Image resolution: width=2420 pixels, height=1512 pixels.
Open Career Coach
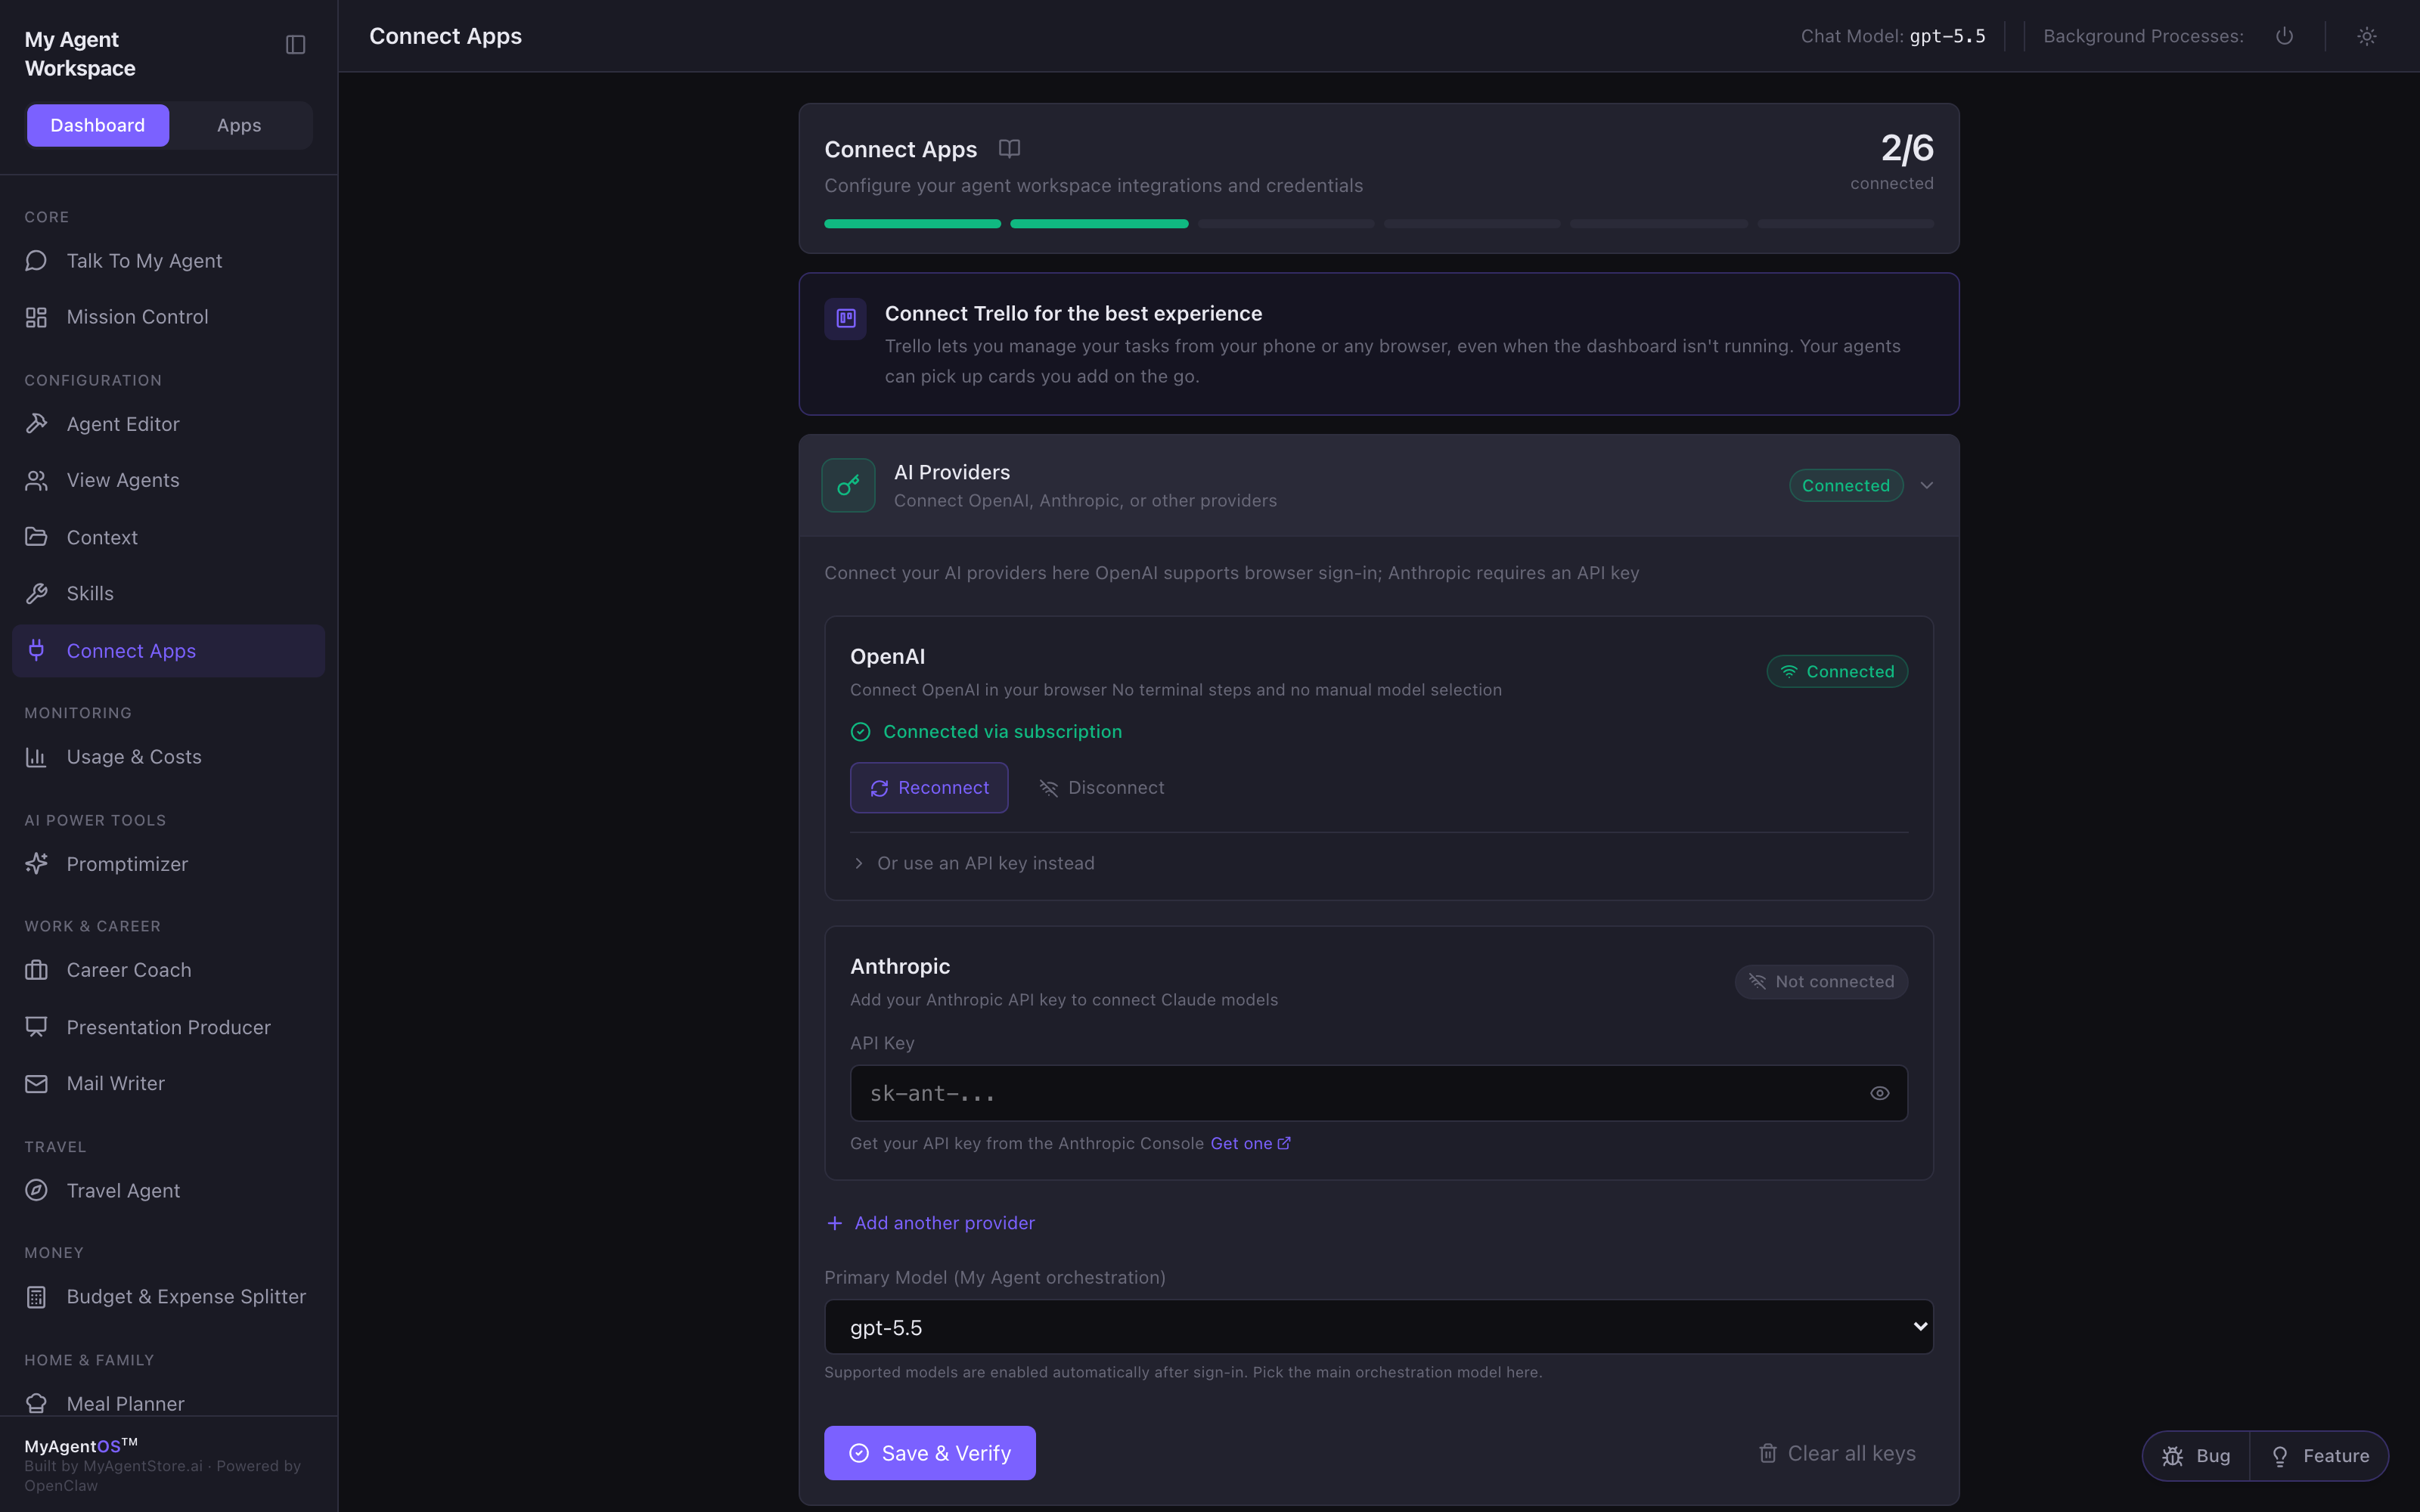168,970
